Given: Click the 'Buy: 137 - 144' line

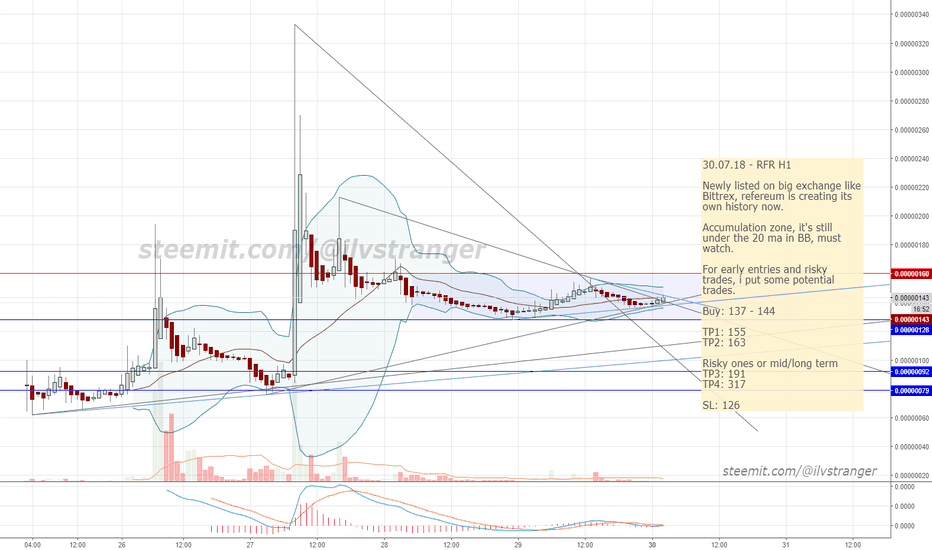Looking at the screenshot, I should click(738, 311).
